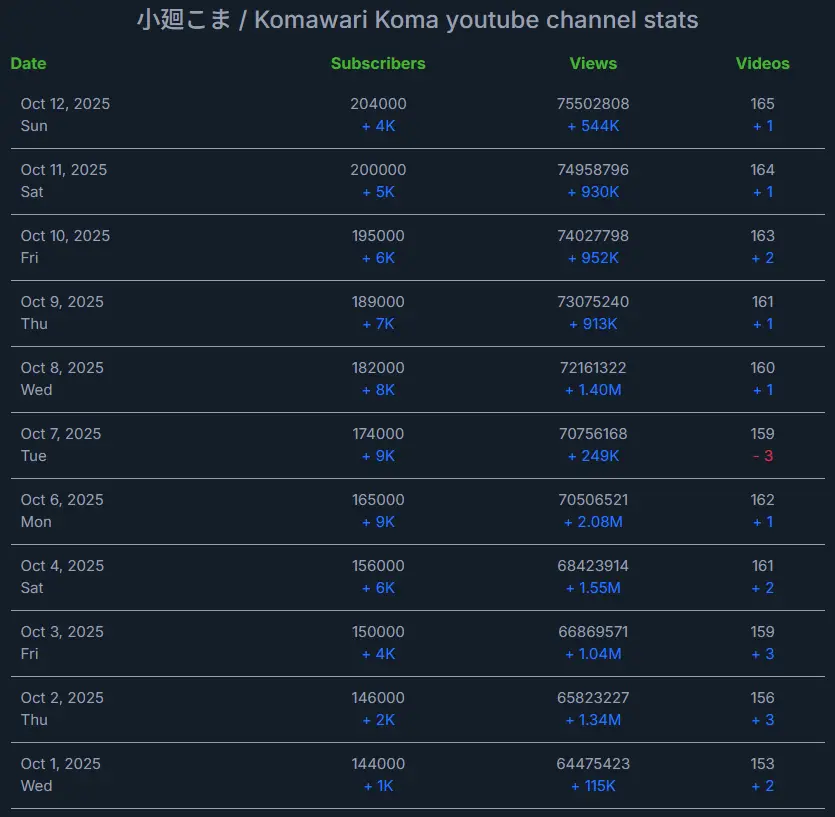835x817 pixels.
Task: Click the + 2.08M views increase
Action: click(x=593, y=522)
